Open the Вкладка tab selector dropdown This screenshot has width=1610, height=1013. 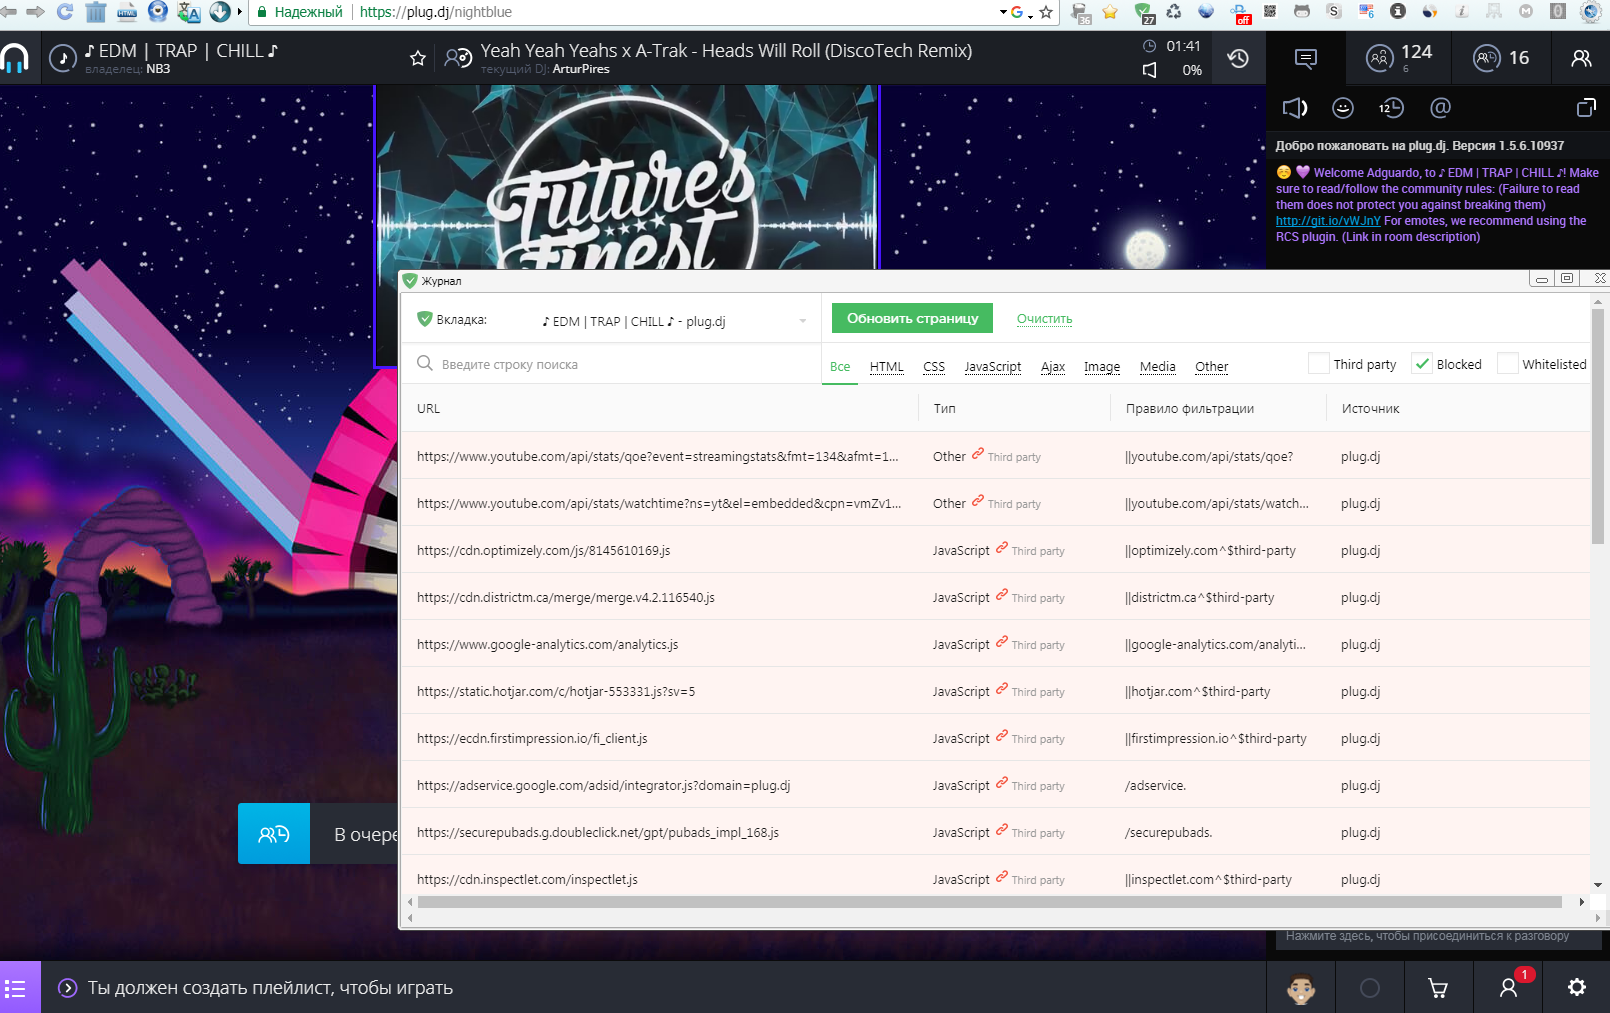point(674,321)
